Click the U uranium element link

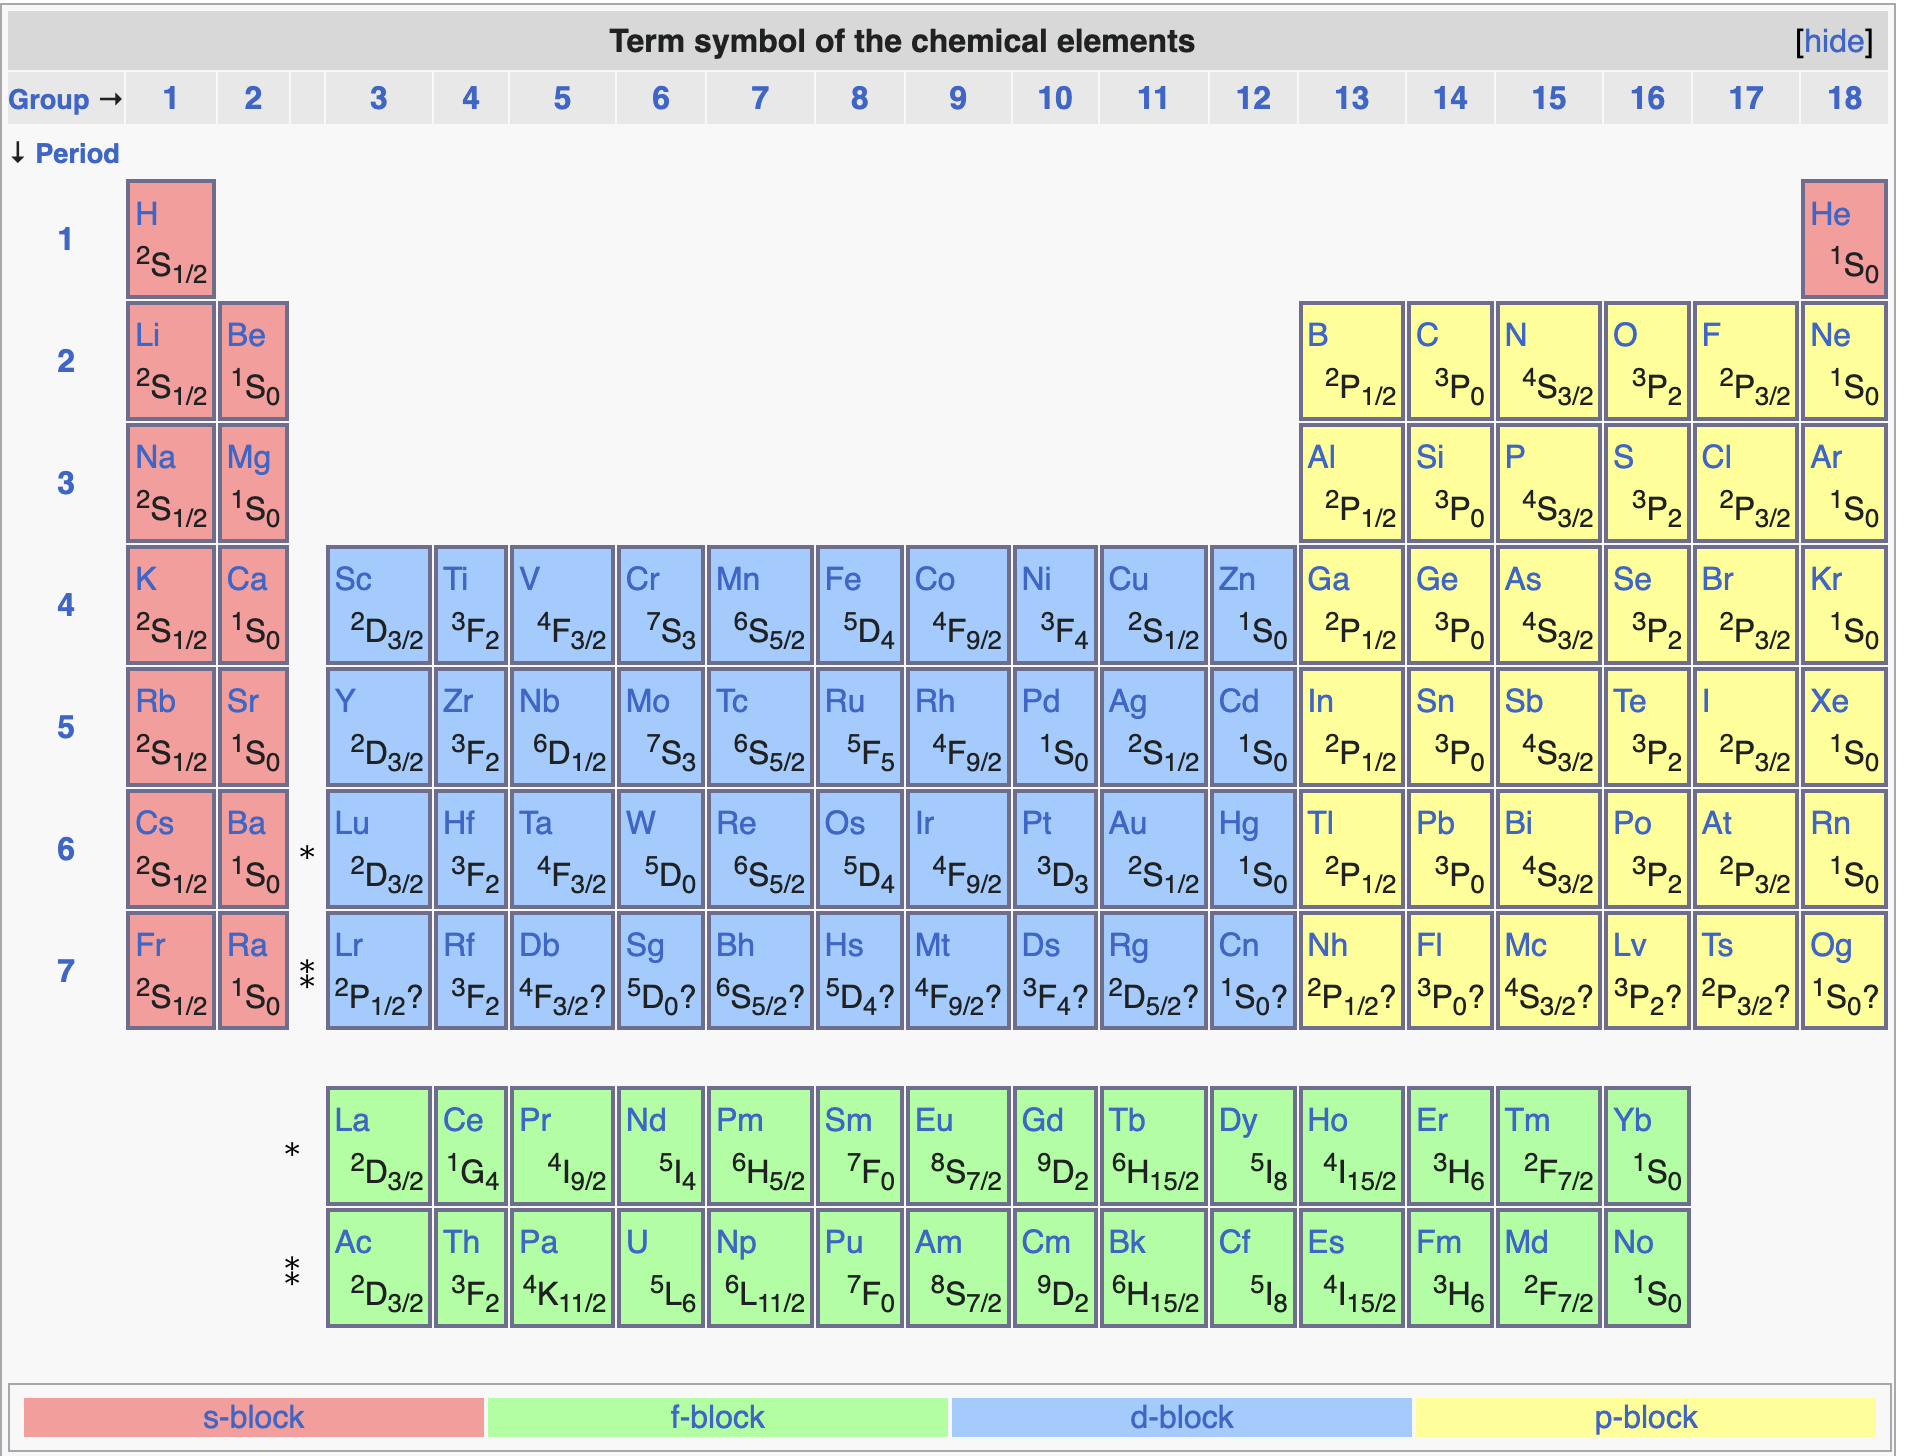click(637, 1242)
